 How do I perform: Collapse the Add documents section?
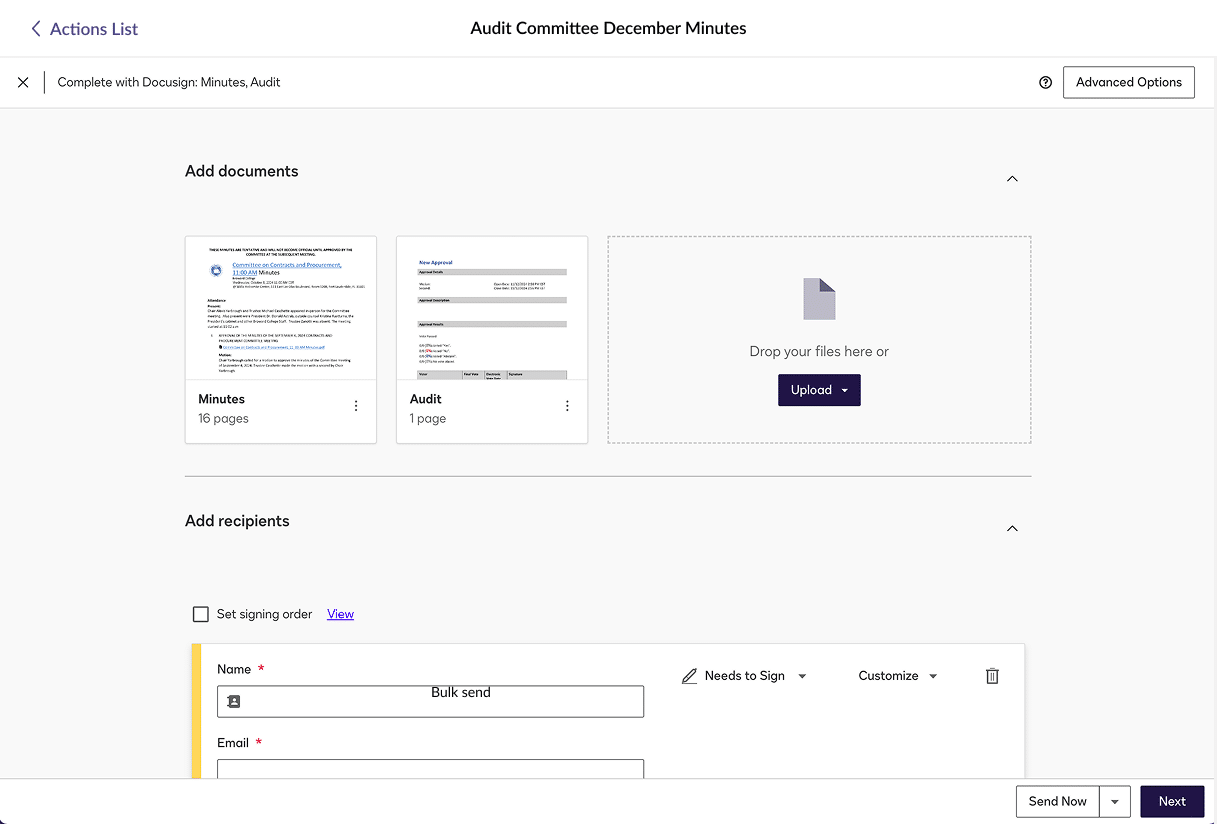[1012, 179]
